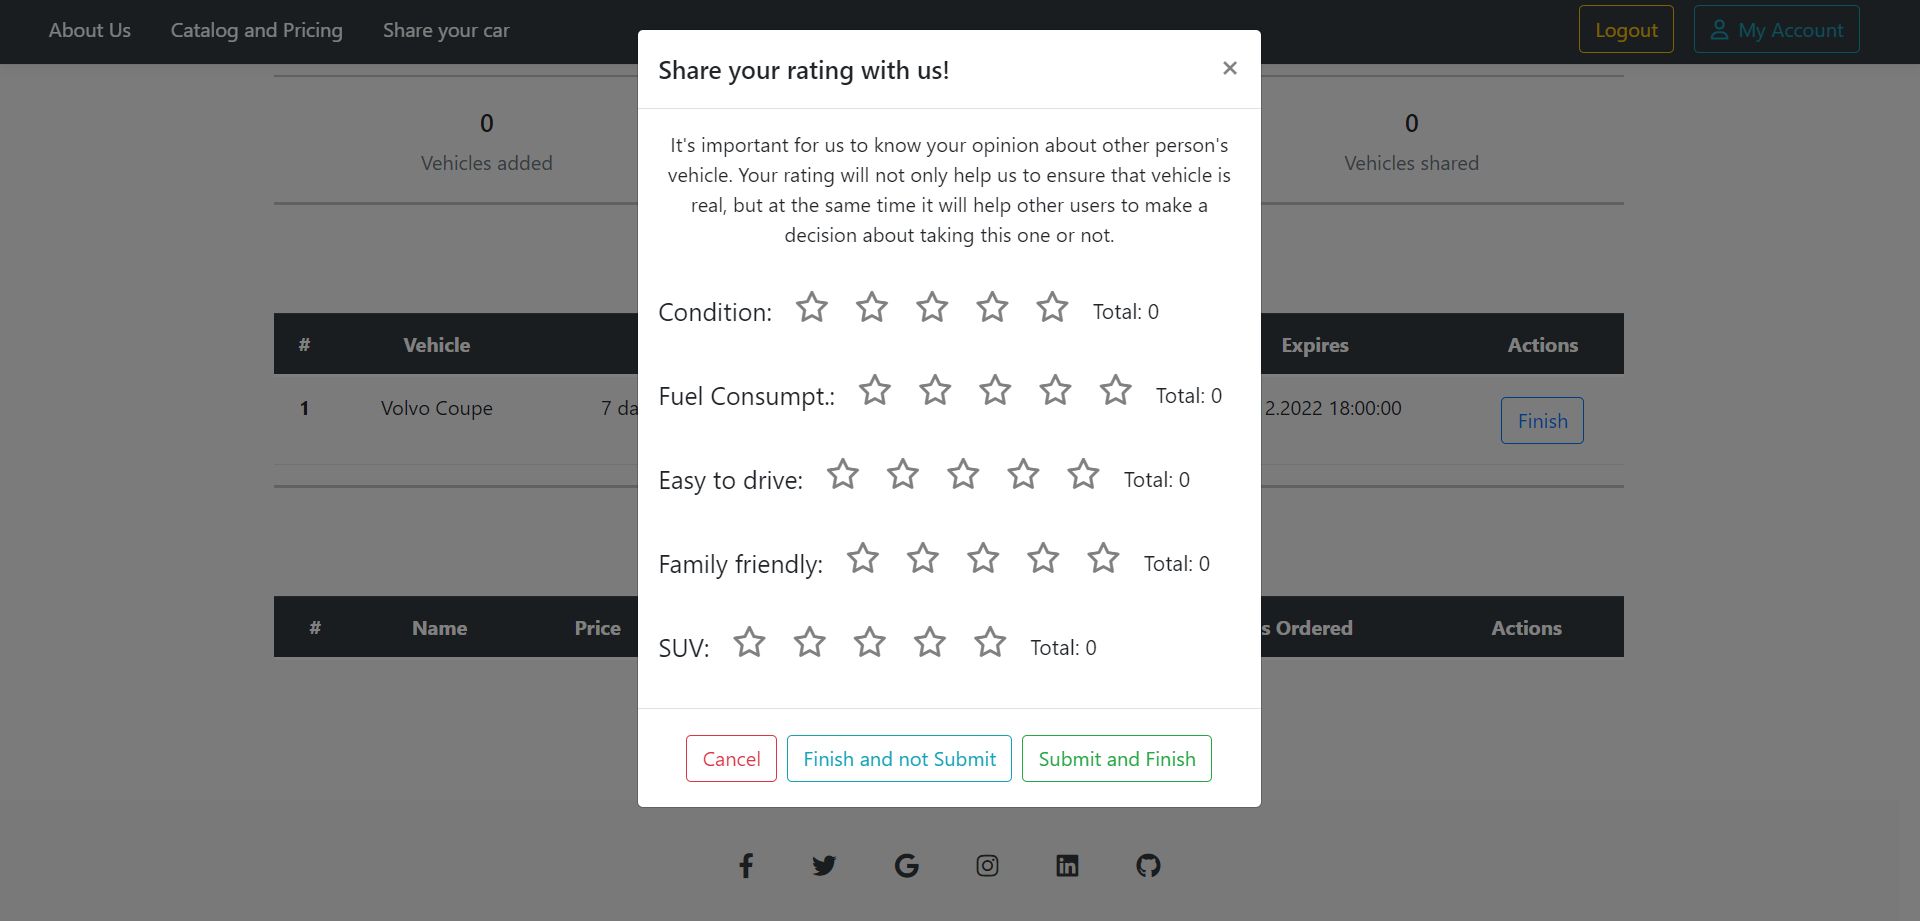
Task: Open the Catalog and Pricing page
Action: pyautogui.click(x=257, y=30)
